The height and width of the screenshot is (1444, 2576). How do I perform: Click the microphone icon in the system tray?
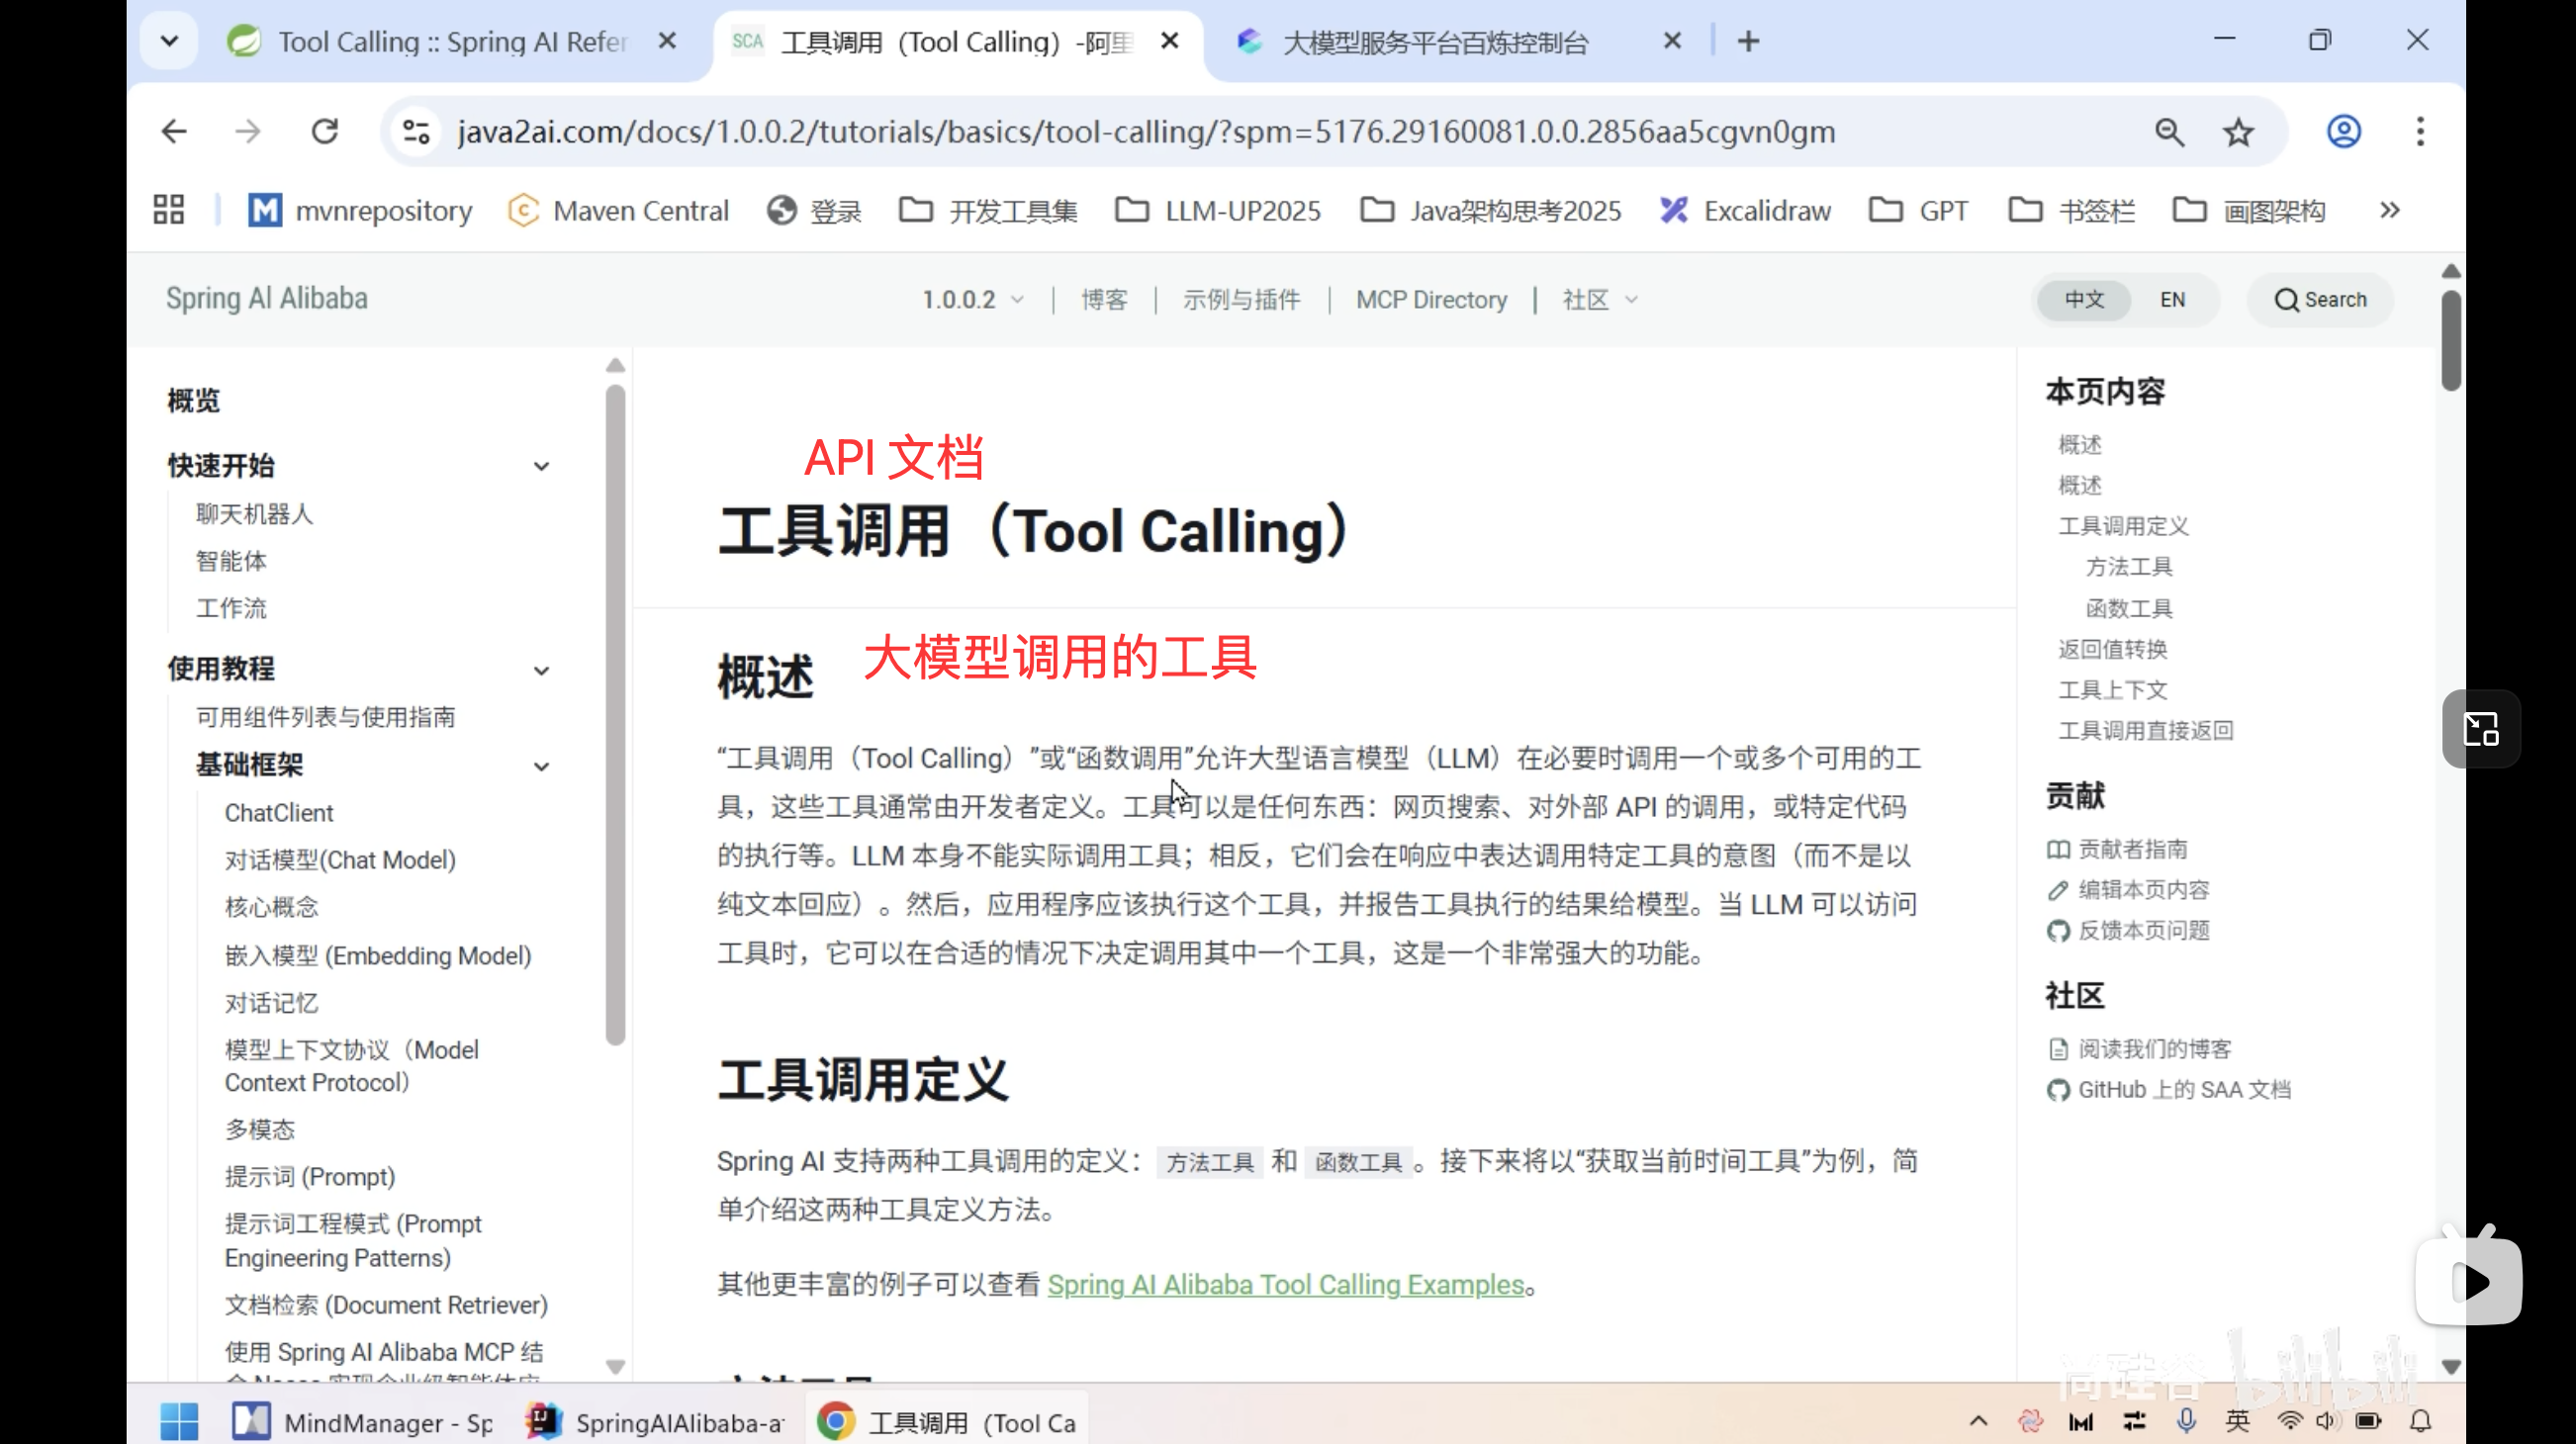tap(2186, 1420)
